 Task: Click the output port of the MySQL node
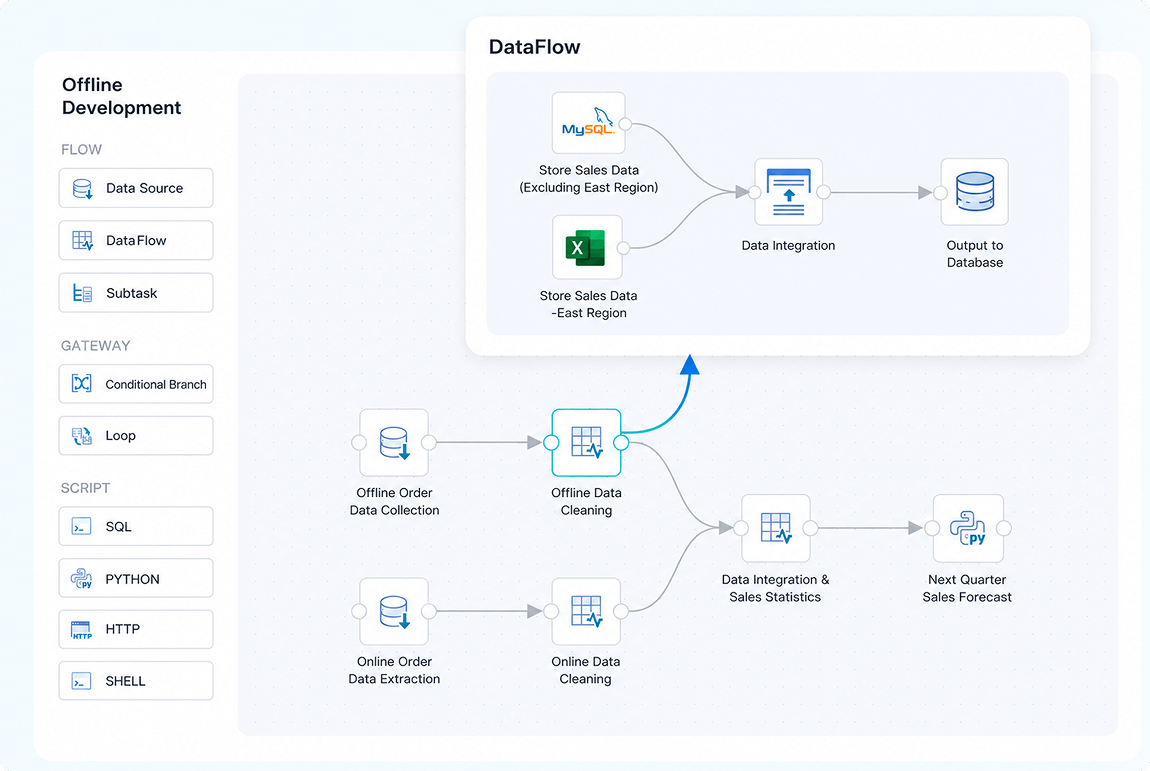(x=626, y=124)
